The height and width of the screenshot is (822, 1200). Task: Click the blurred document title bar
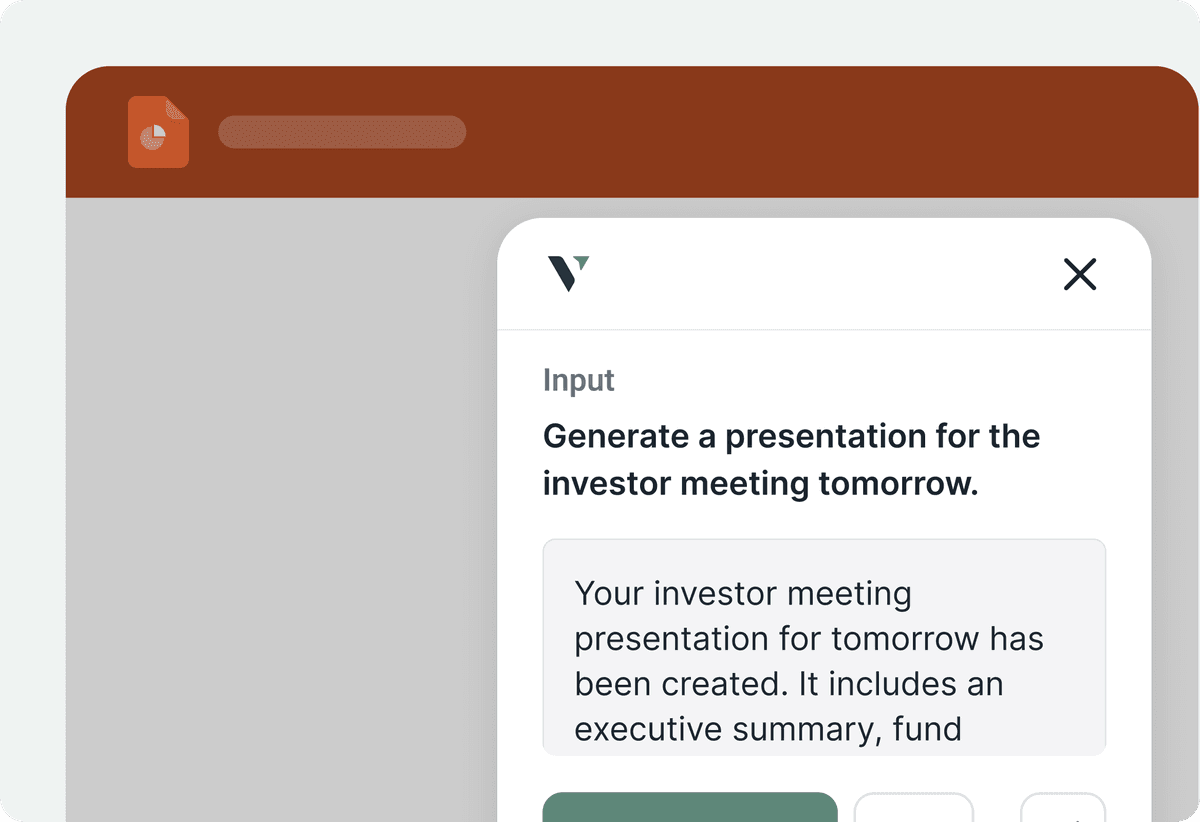pos(342,132)
